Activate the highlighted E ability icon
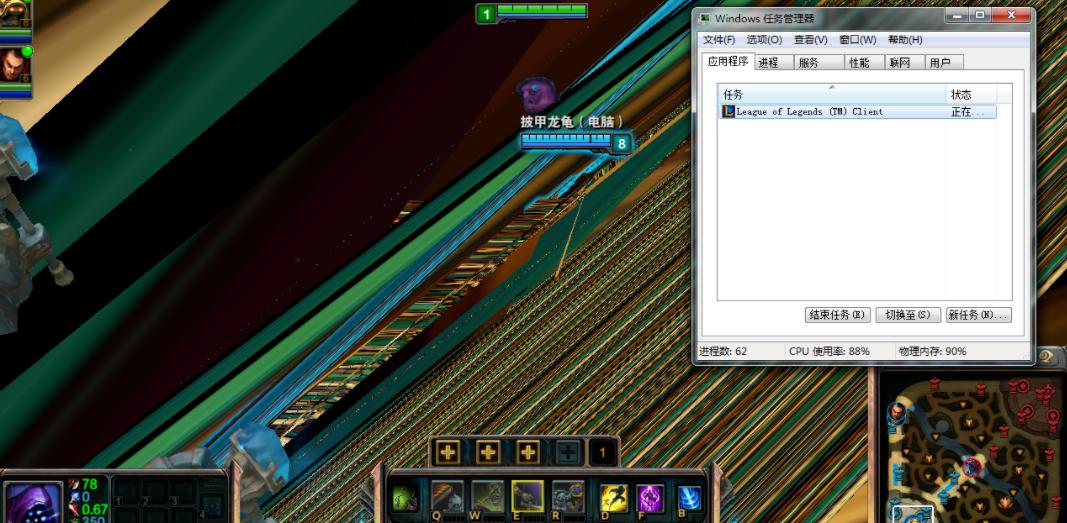Screen dimensions: 1067x523 528,496
